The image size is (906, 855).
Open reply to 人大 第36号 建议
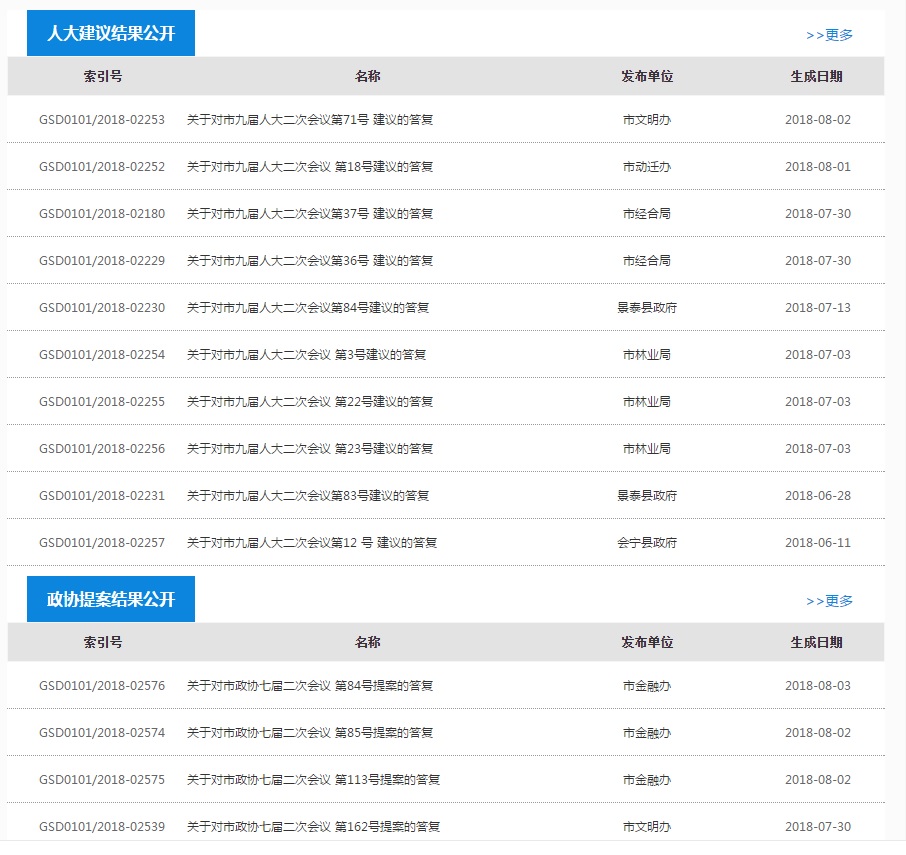click(310, 261)
